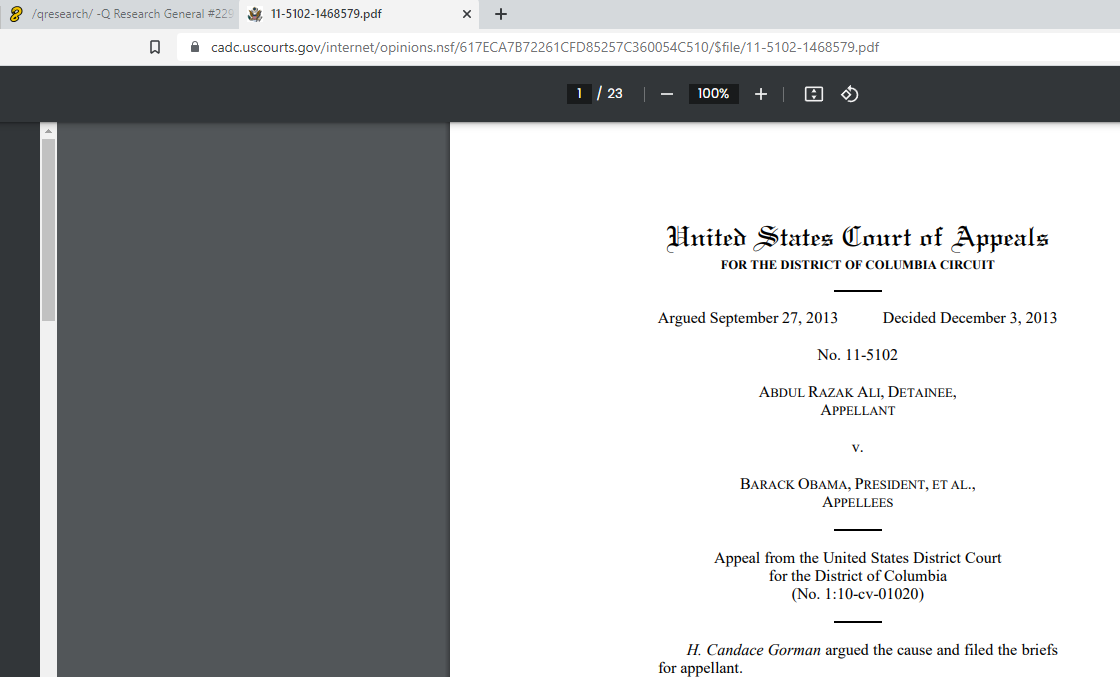Click 'ABDUL RAZAK ALI, DETAINEE,' text
Image resolution: width=1120 pixels, height=677 pixels.
tap(857, 392)
